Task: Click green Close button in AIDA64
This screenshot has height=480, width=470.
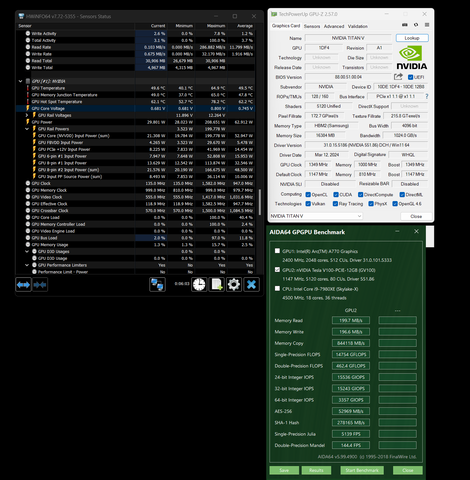Action: (x=408, y=470)
